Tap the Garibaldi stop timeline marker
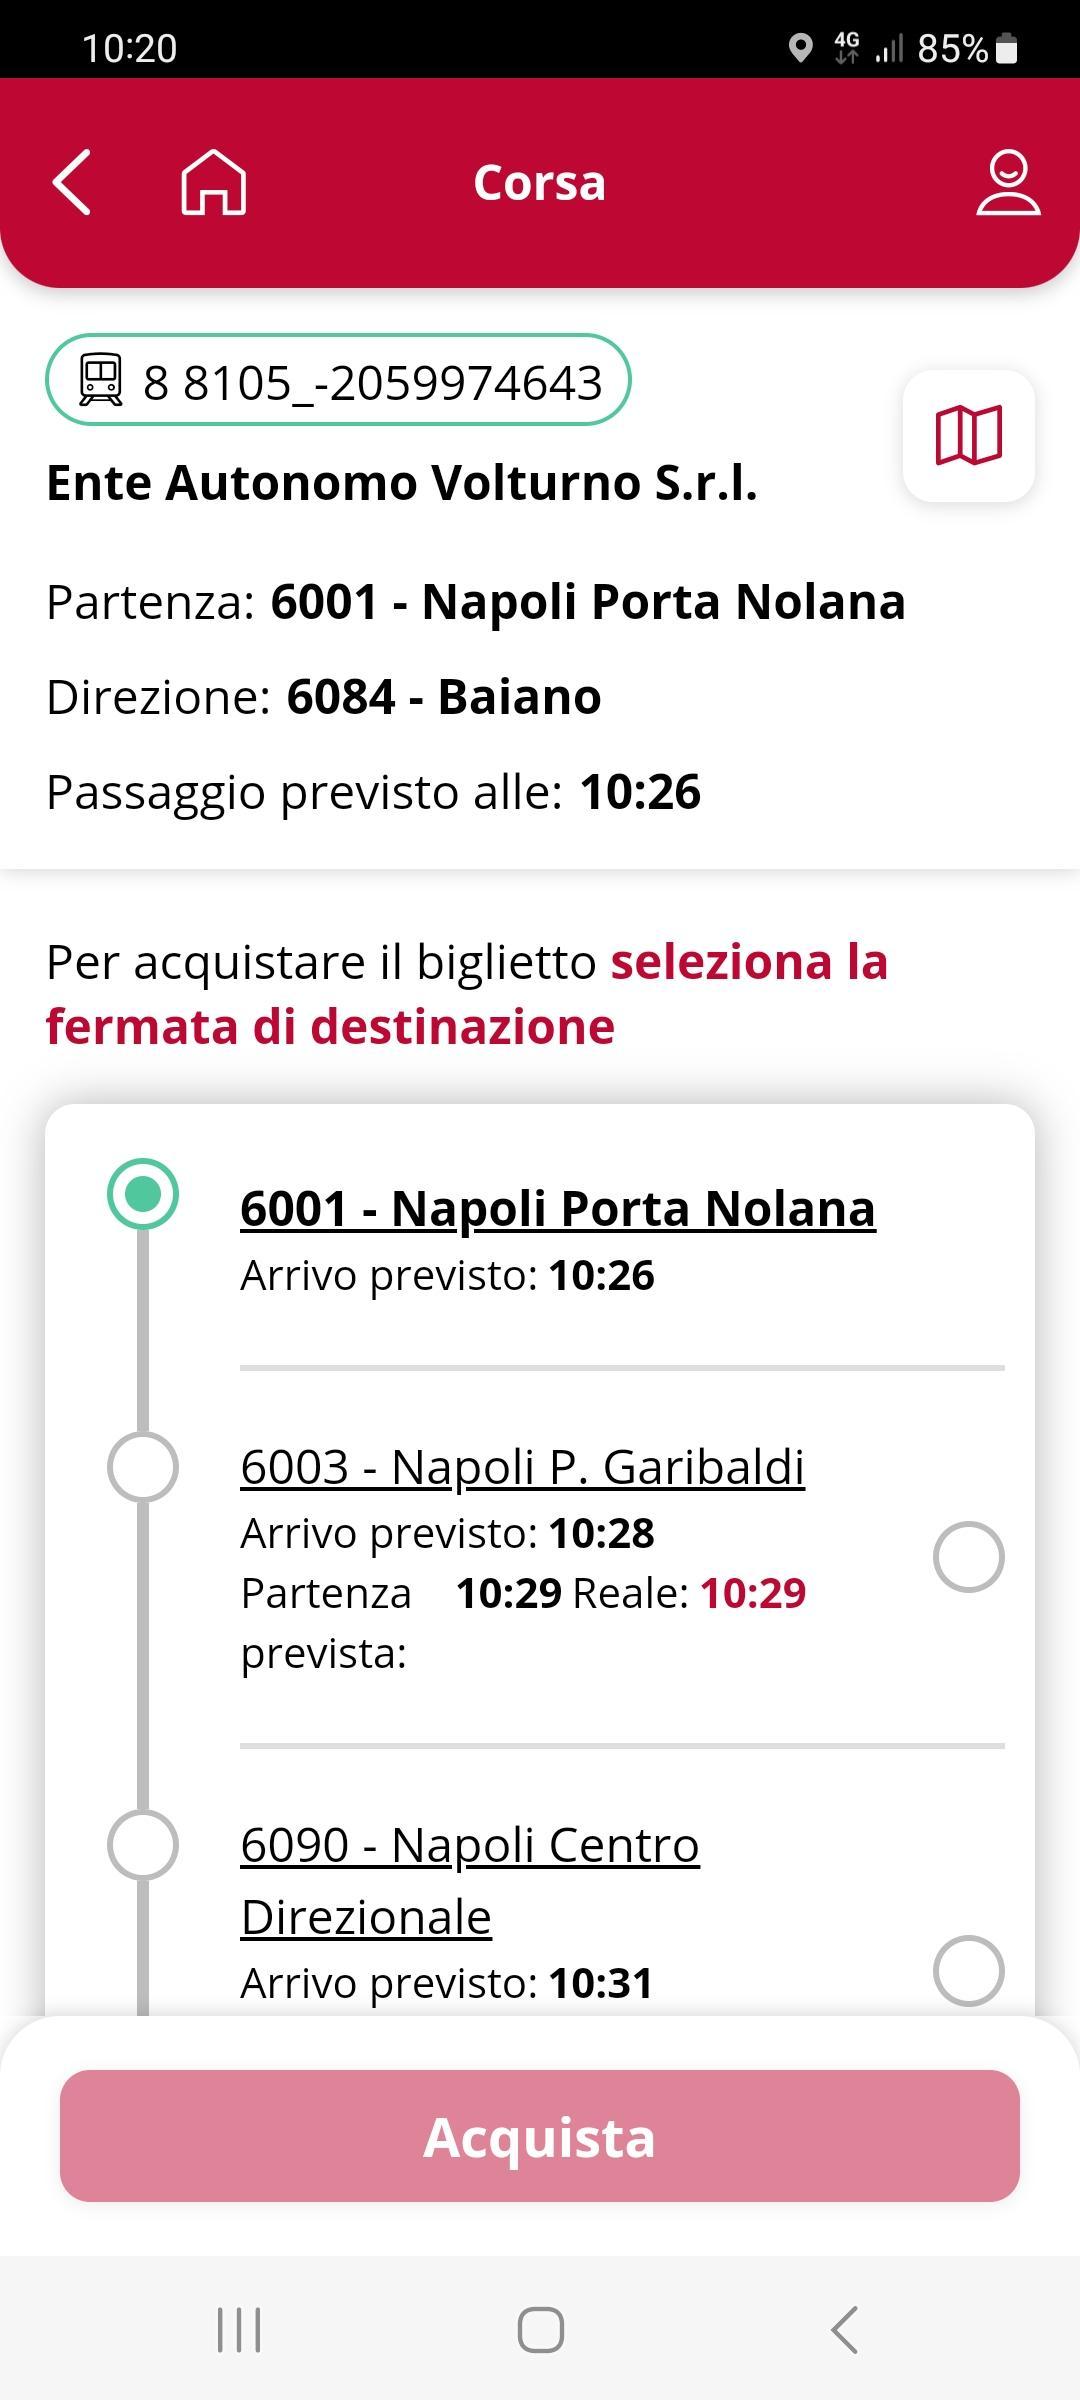 coord(143,1467)
